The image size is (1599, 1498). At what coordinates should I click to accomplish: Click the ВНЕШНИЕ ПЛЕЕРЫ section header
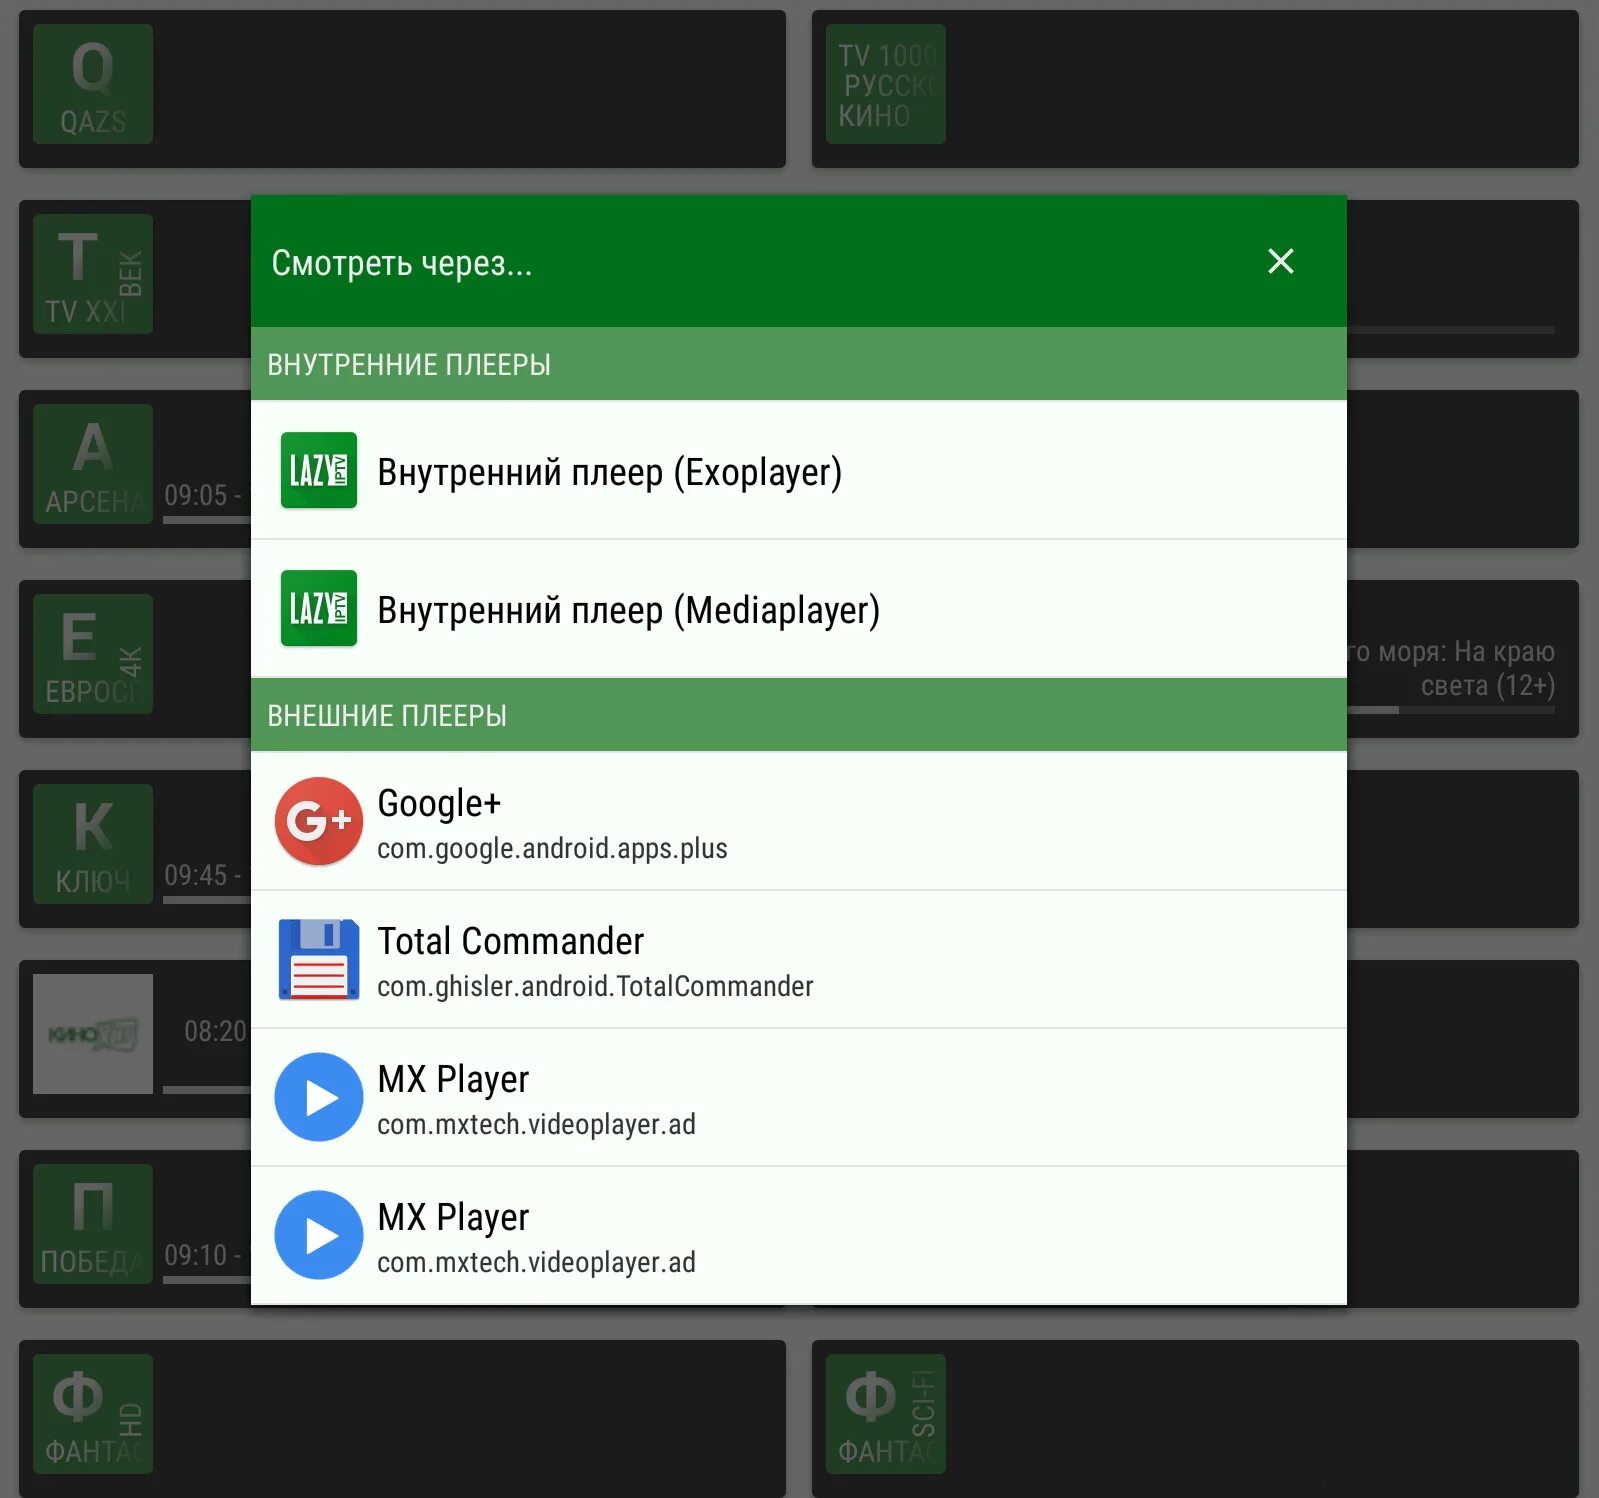pyautogui.click(x=798, y=715)
